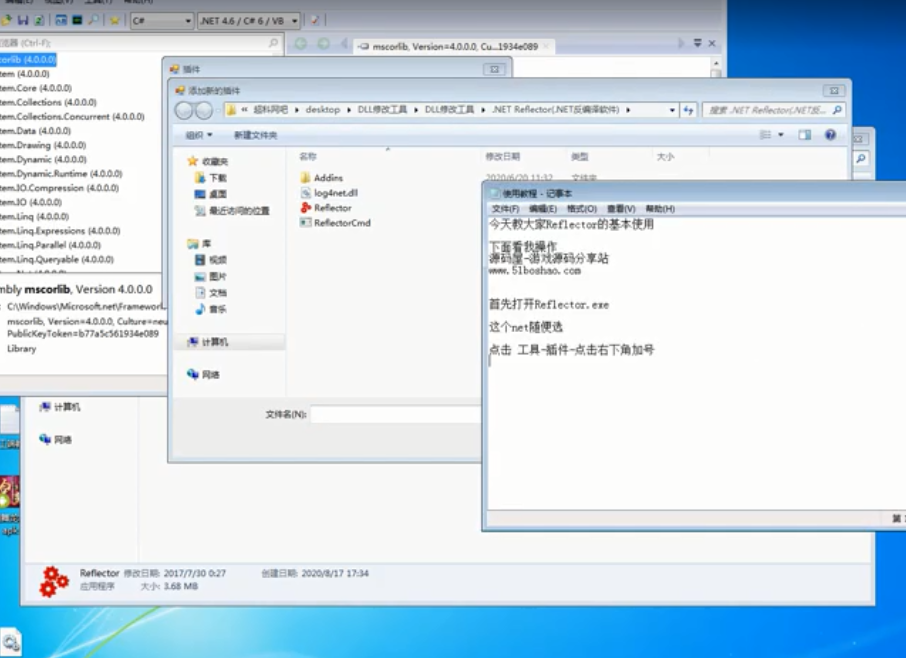Open the 查看(V) menu in Notepad

(x=621, y=209)
